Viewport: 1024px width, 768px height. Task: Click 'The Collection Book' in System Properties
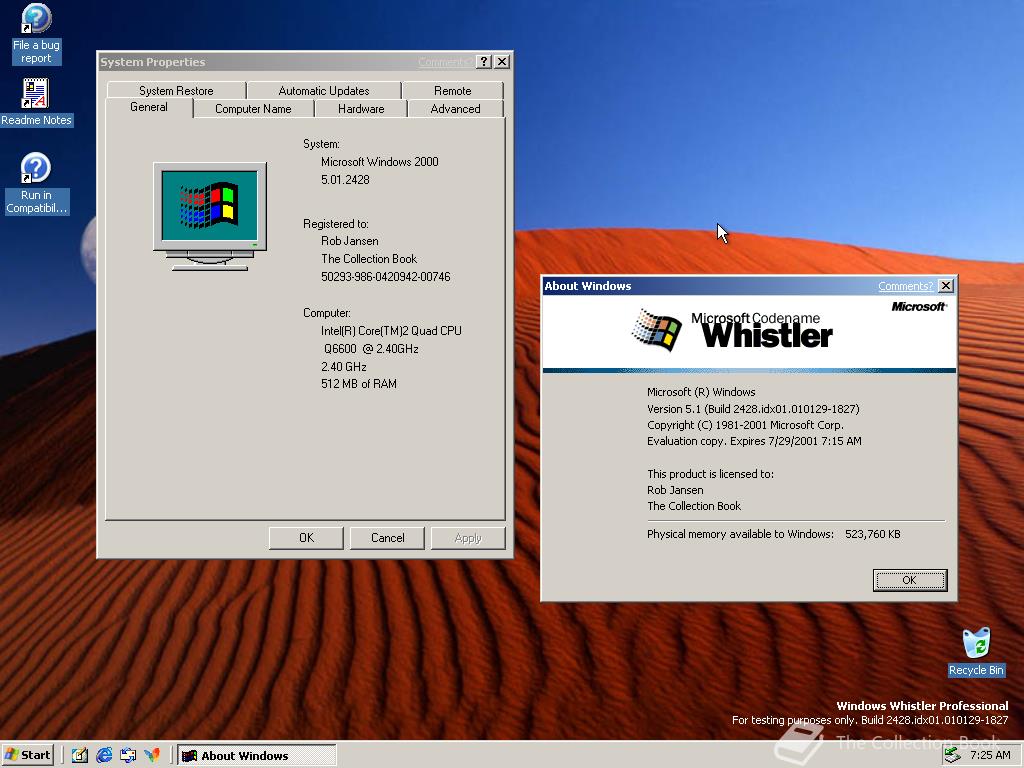(x=369, y=259)
